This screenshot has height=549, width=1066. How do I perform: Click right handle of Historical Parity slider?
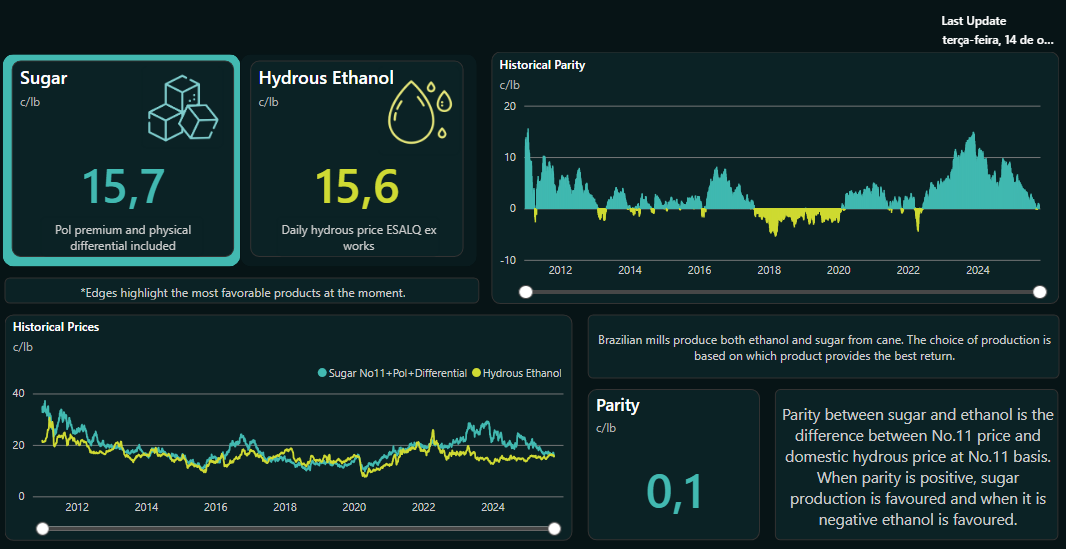click(1040, 292)
